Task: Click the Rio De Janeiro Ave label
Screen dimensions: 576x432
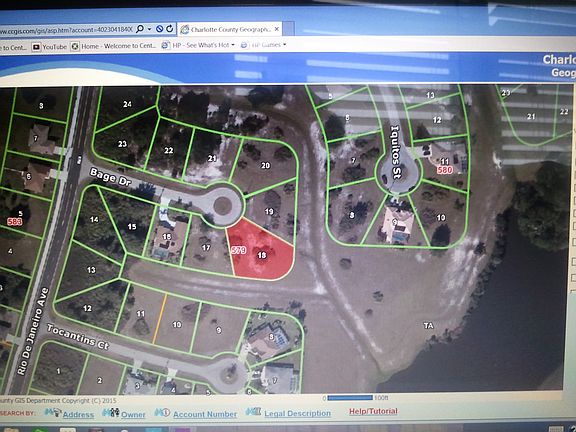Action: [x=33, y=331]
